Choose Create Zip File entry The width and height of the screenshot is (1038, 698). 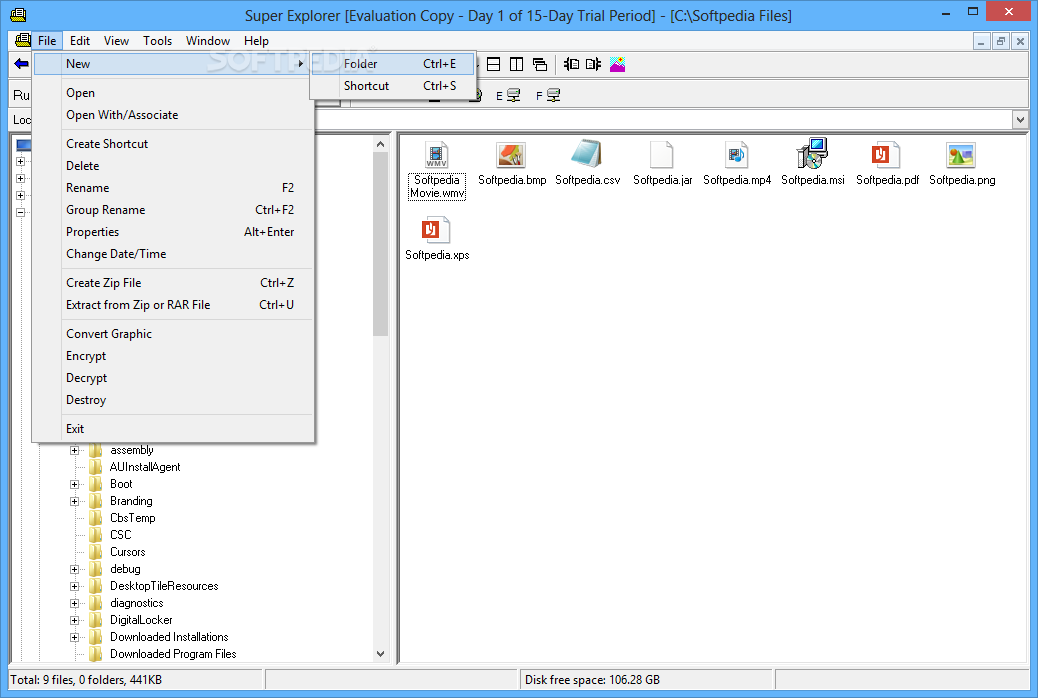click(173, 283)
